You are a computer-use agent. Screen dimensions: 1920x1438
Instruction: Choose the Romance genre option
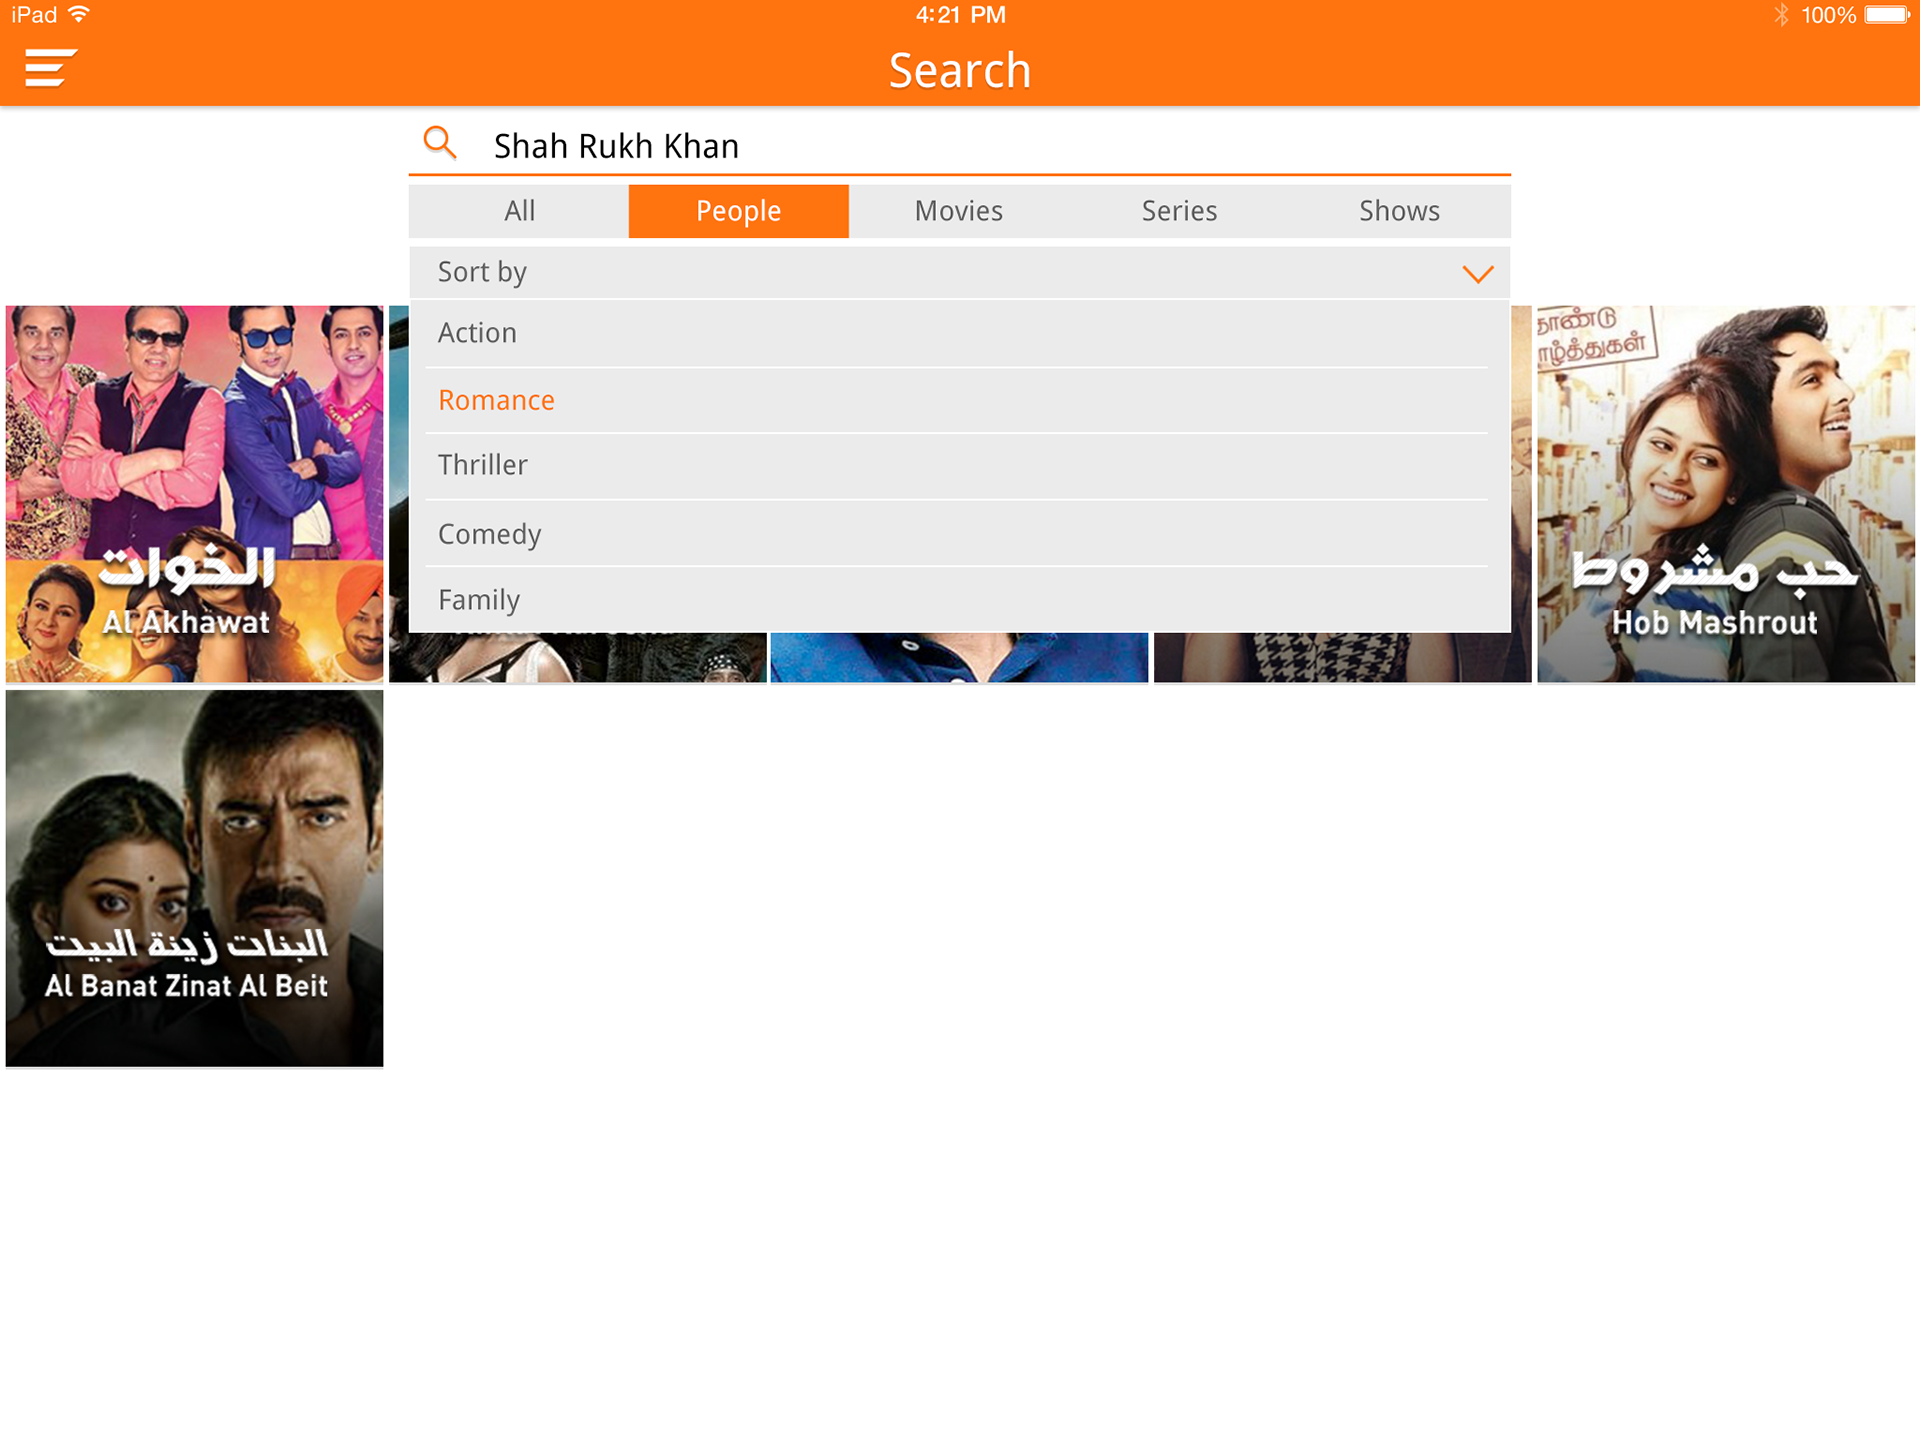(496, 400)
